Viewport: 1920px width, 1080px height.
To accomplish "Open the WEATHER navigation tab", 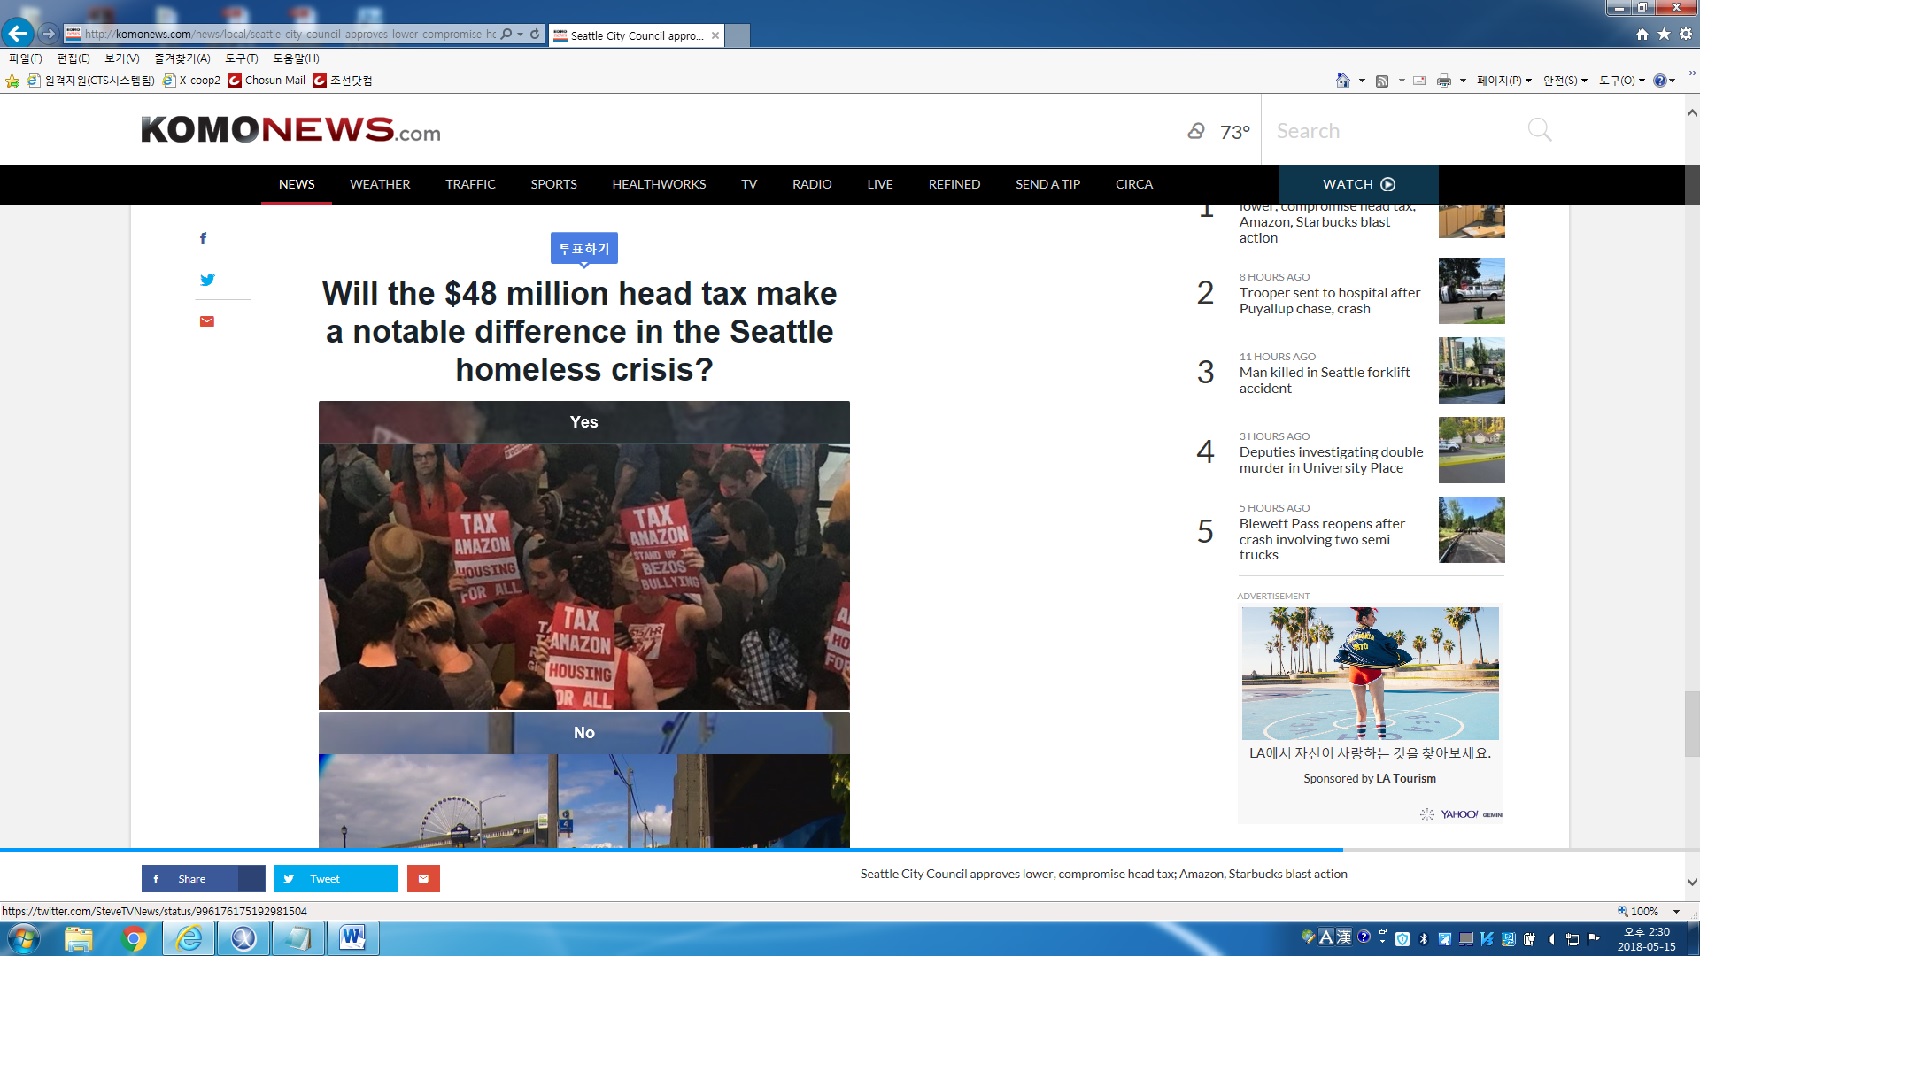I will click(x=380, y=185).
